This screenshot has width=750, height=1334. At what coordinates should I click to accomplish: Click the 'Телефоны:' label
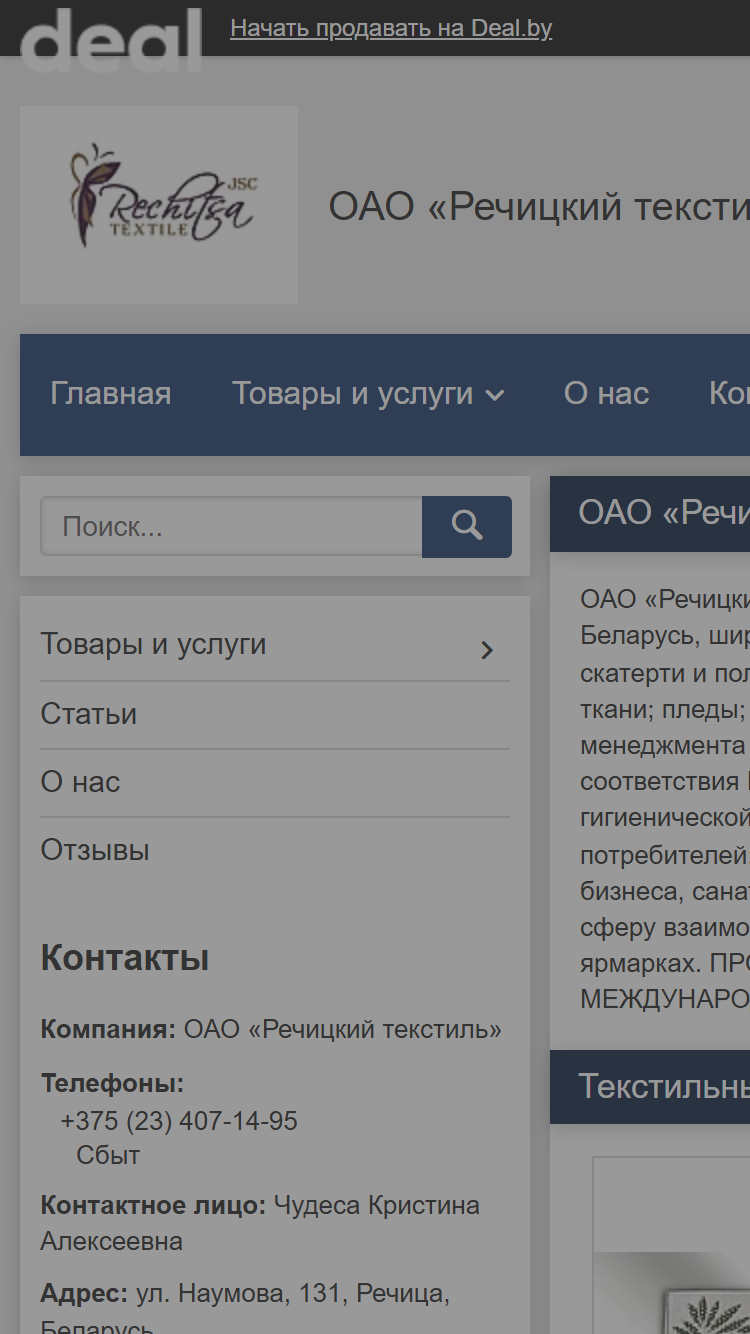112,1084
